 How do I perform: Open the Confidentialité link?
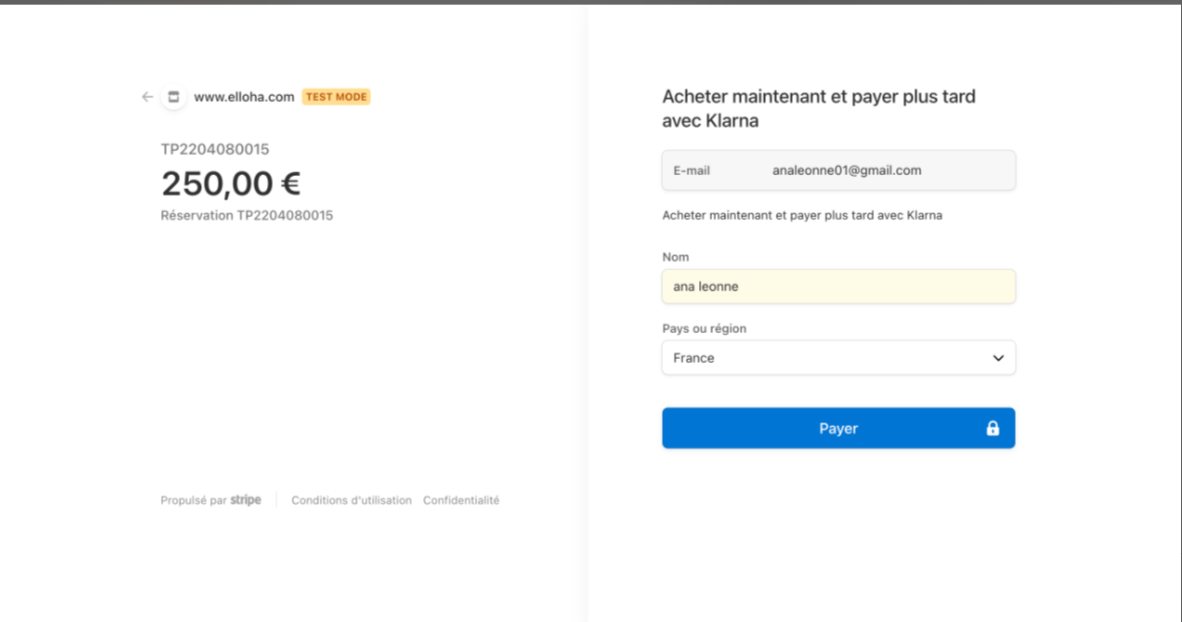[461, 500]
